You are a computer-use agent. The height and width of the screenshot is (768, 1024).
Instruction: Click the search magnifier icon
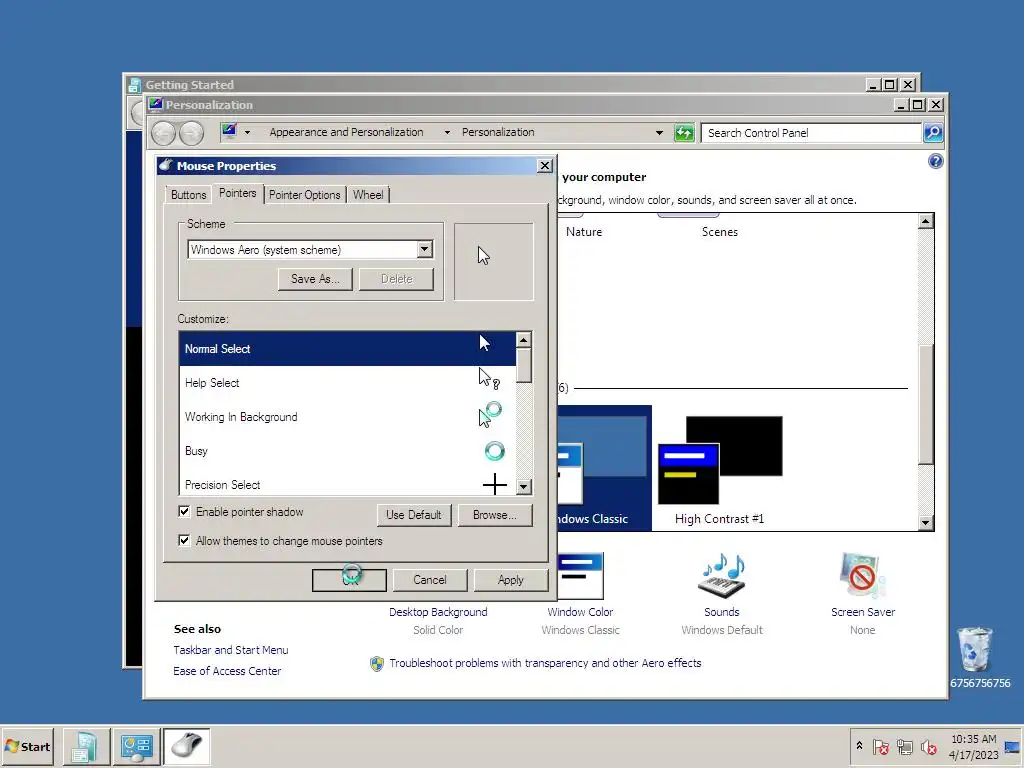933,133
